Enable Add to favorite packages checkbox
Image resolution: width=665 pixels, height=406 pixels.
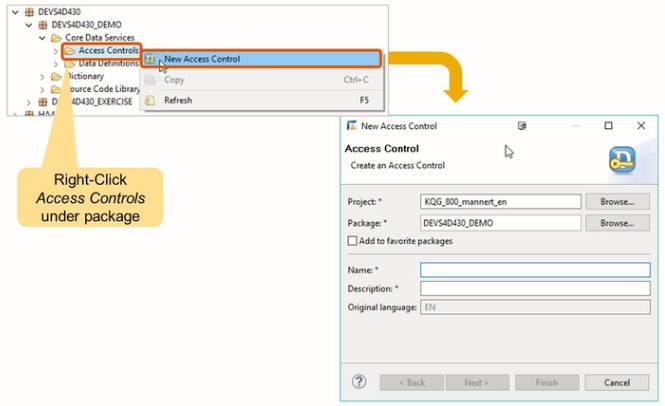click(x=353, y=241)
